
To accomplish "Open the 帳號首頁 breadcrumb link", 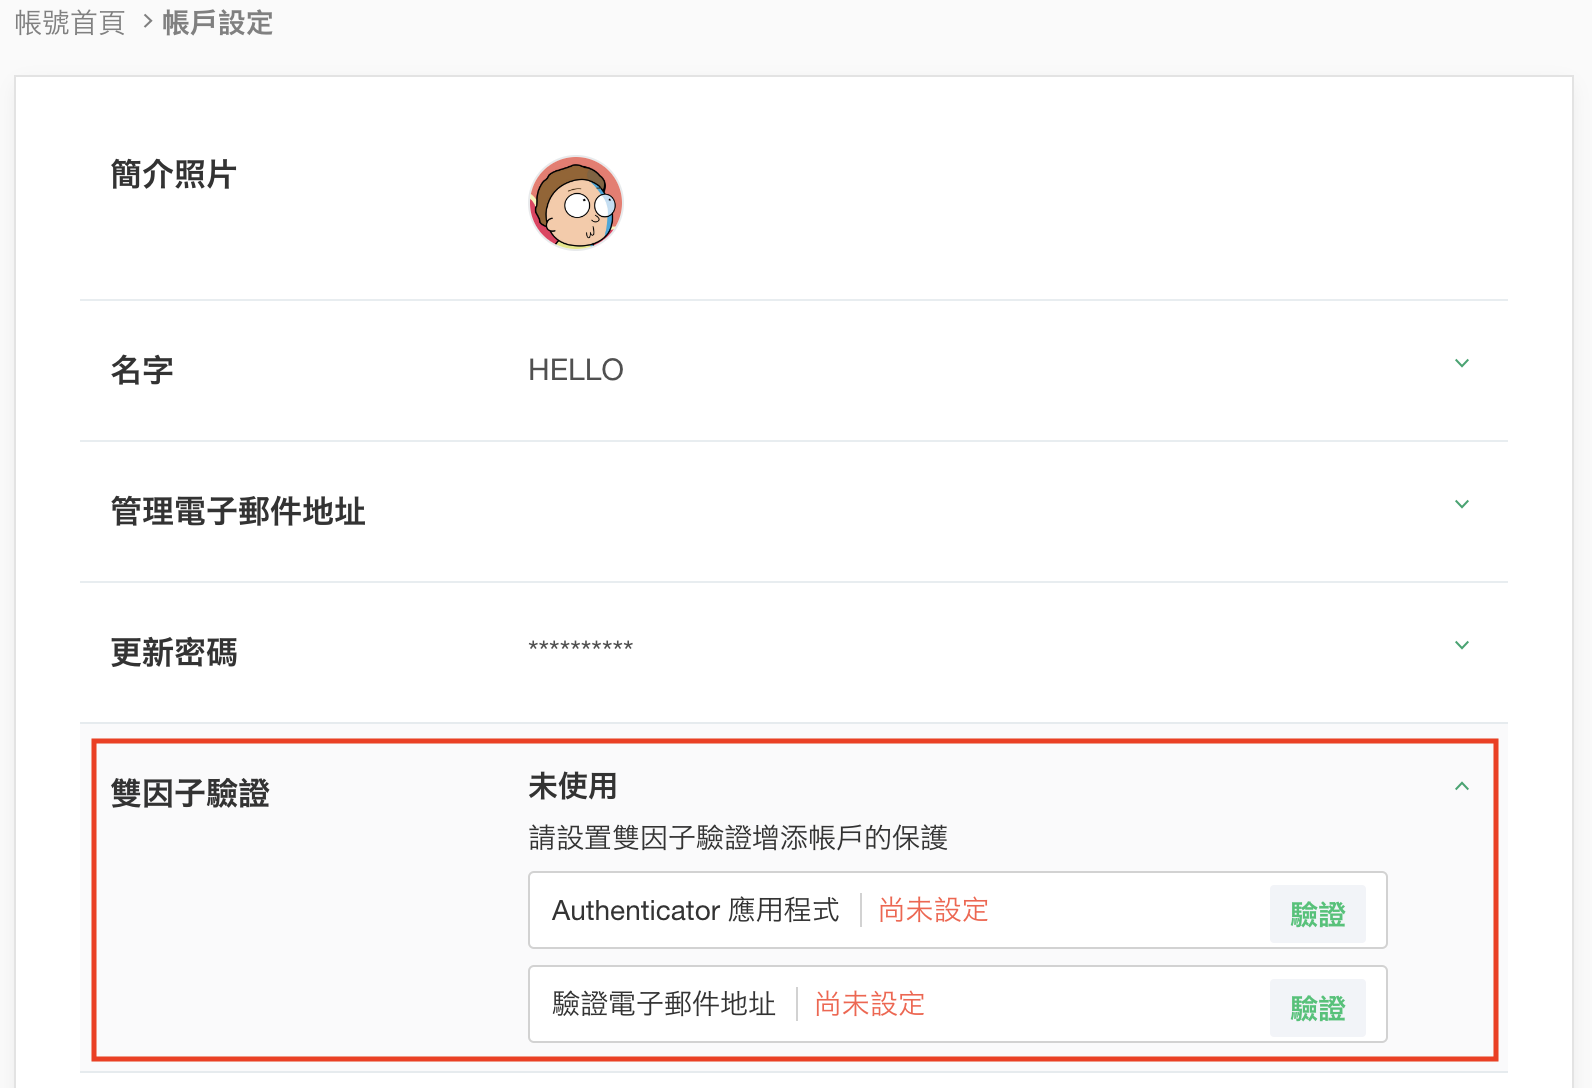I will pyautogui.click(x=70, y=23).
